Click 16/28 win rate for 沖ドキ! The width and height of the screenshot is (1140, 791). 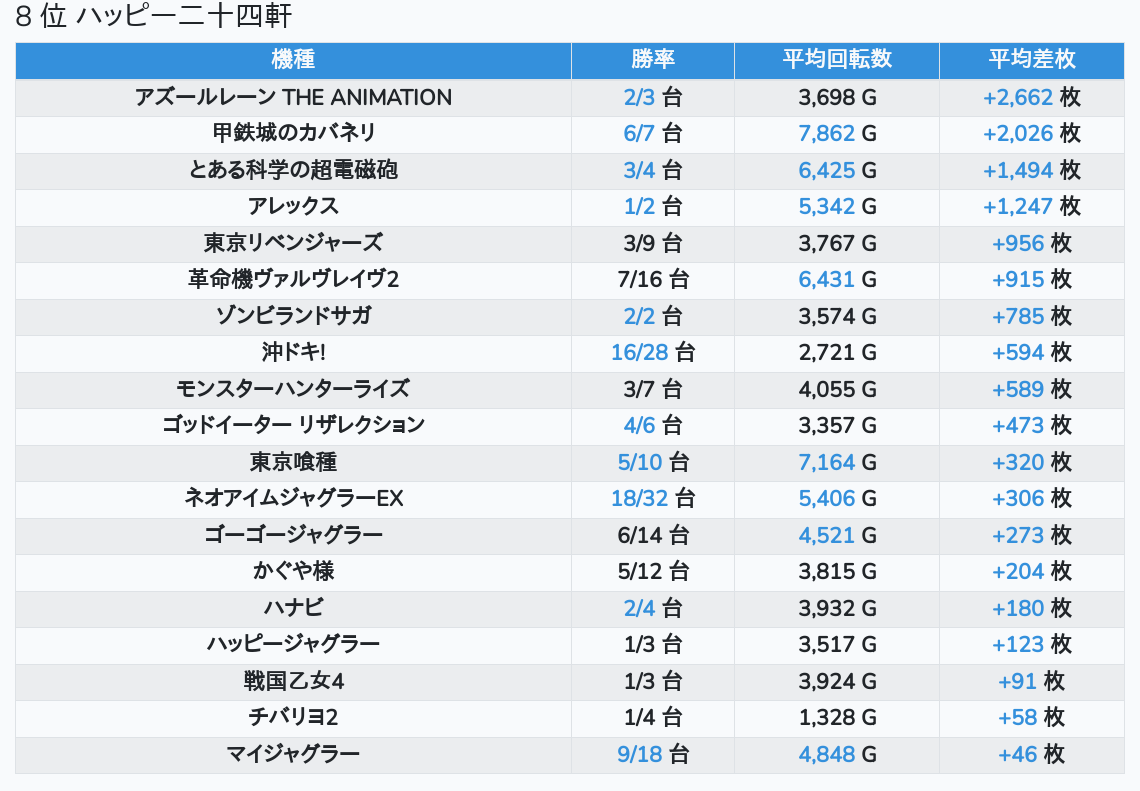pos(640,352)
